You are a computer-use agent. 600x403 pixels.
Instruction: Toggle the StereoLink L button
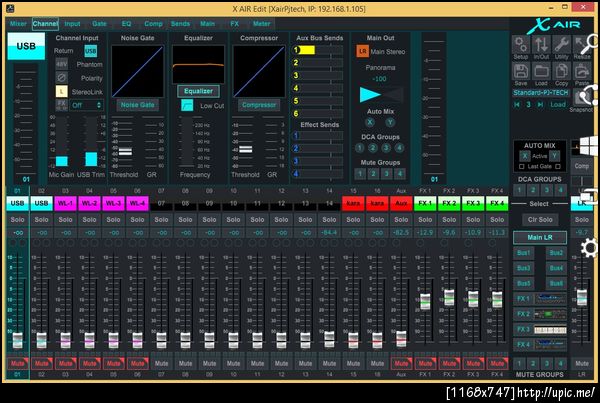tap(62, 91)
